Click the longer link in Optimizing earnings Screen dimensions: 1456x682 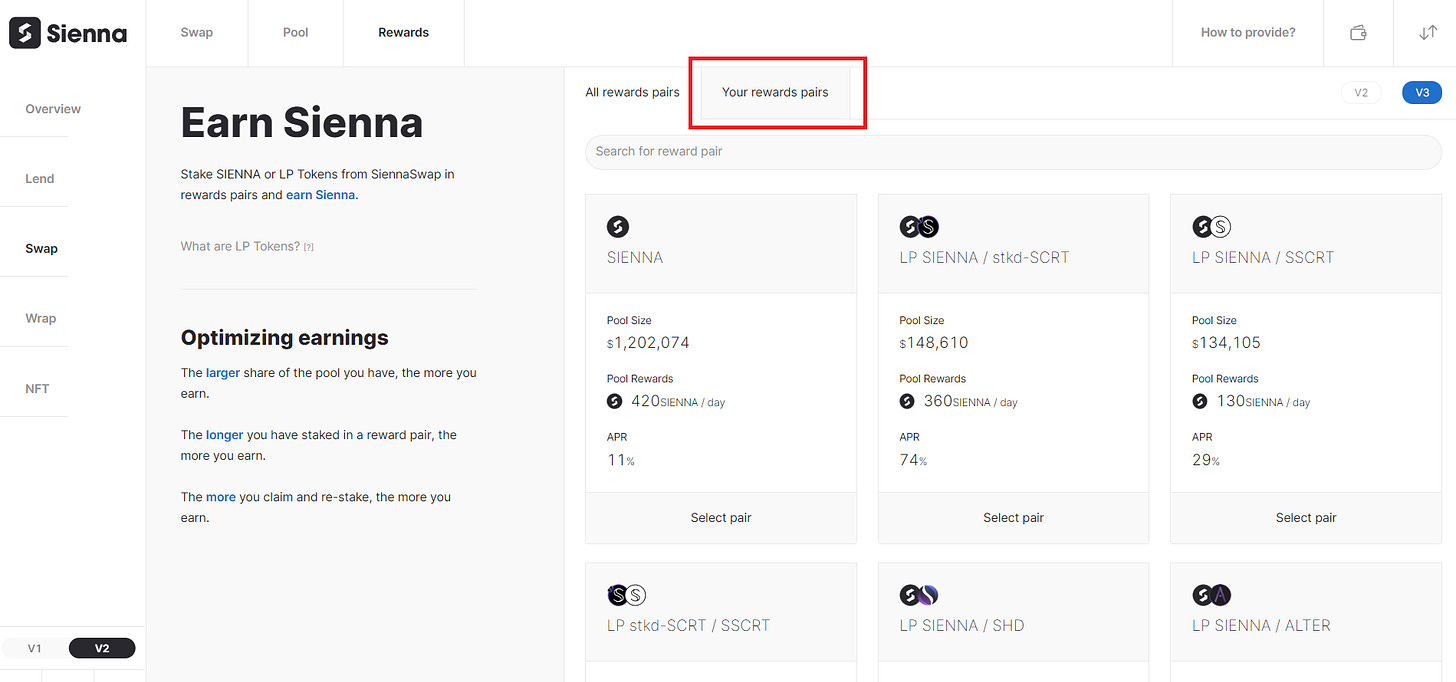[225, 435]
